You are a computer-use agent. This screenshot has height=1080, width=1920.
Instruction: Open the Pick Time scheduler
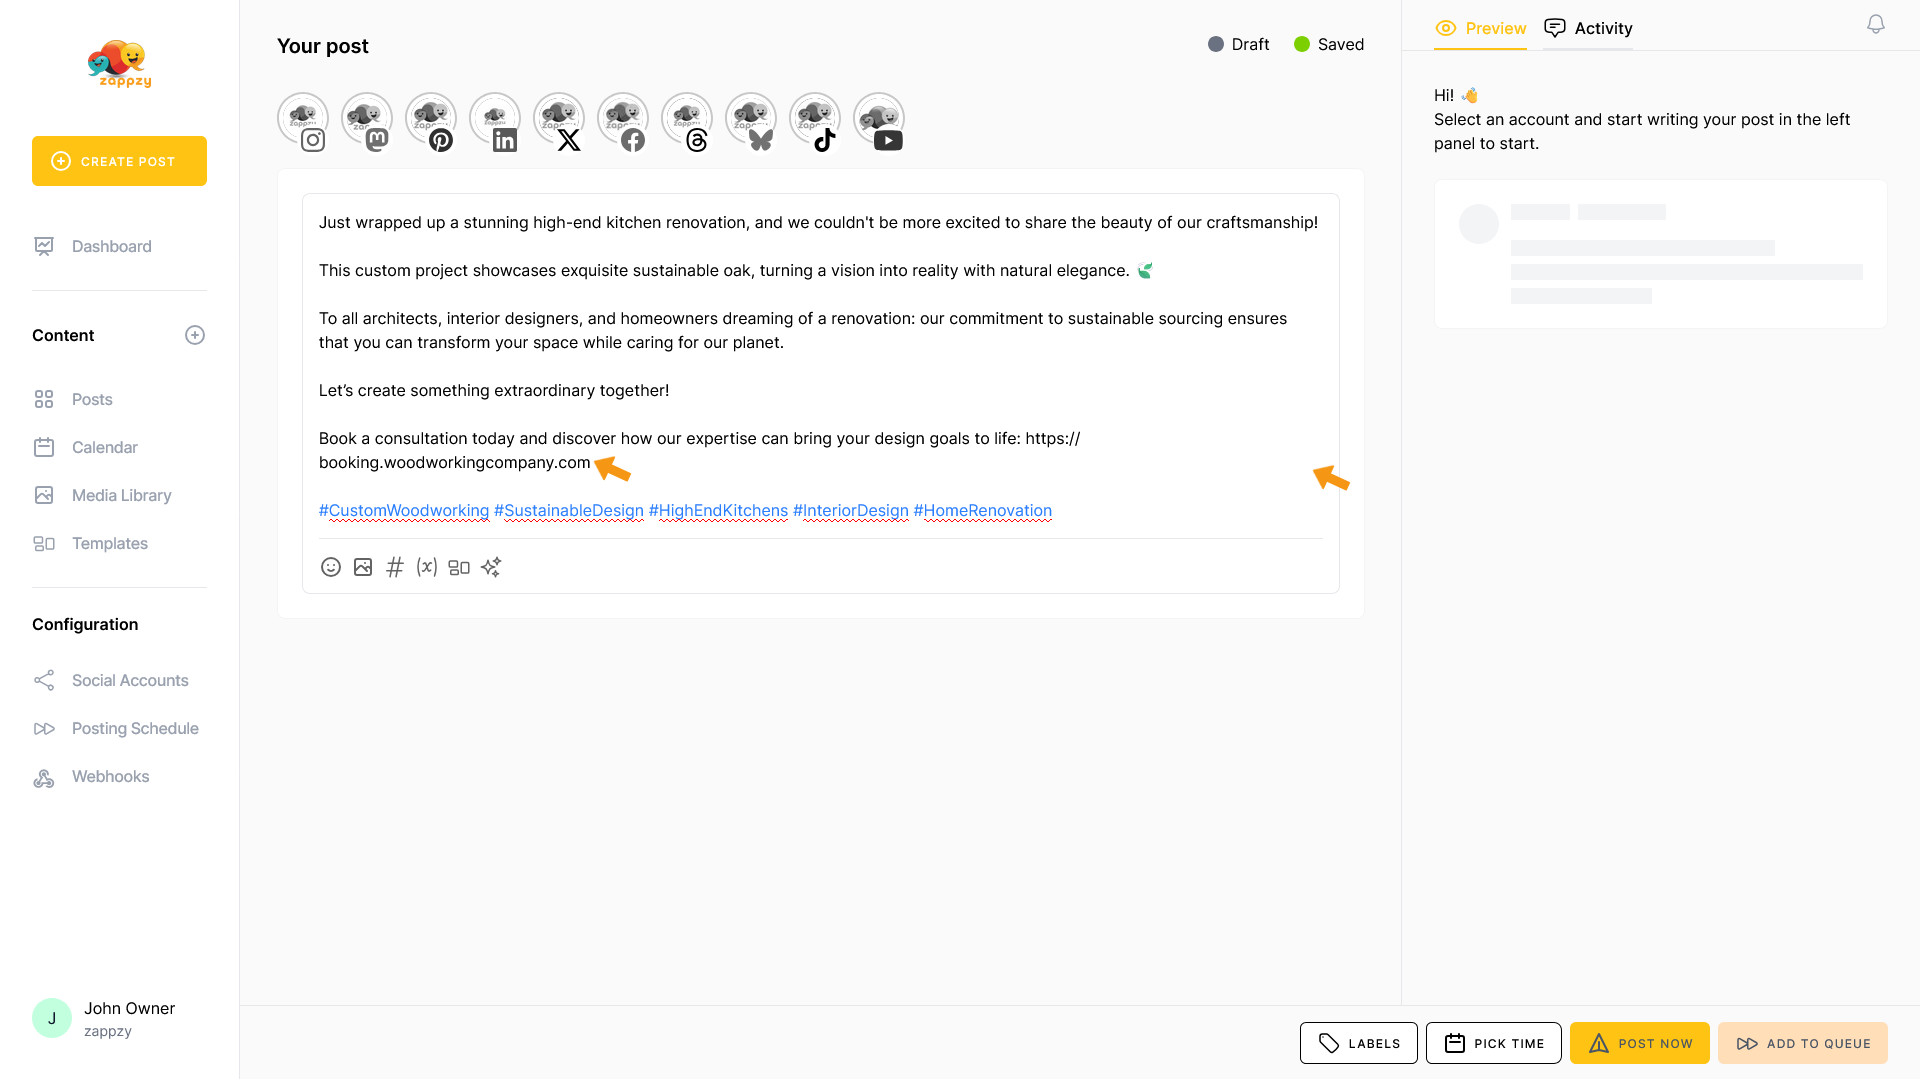pyautogui.click(x=1493, y=1043)
